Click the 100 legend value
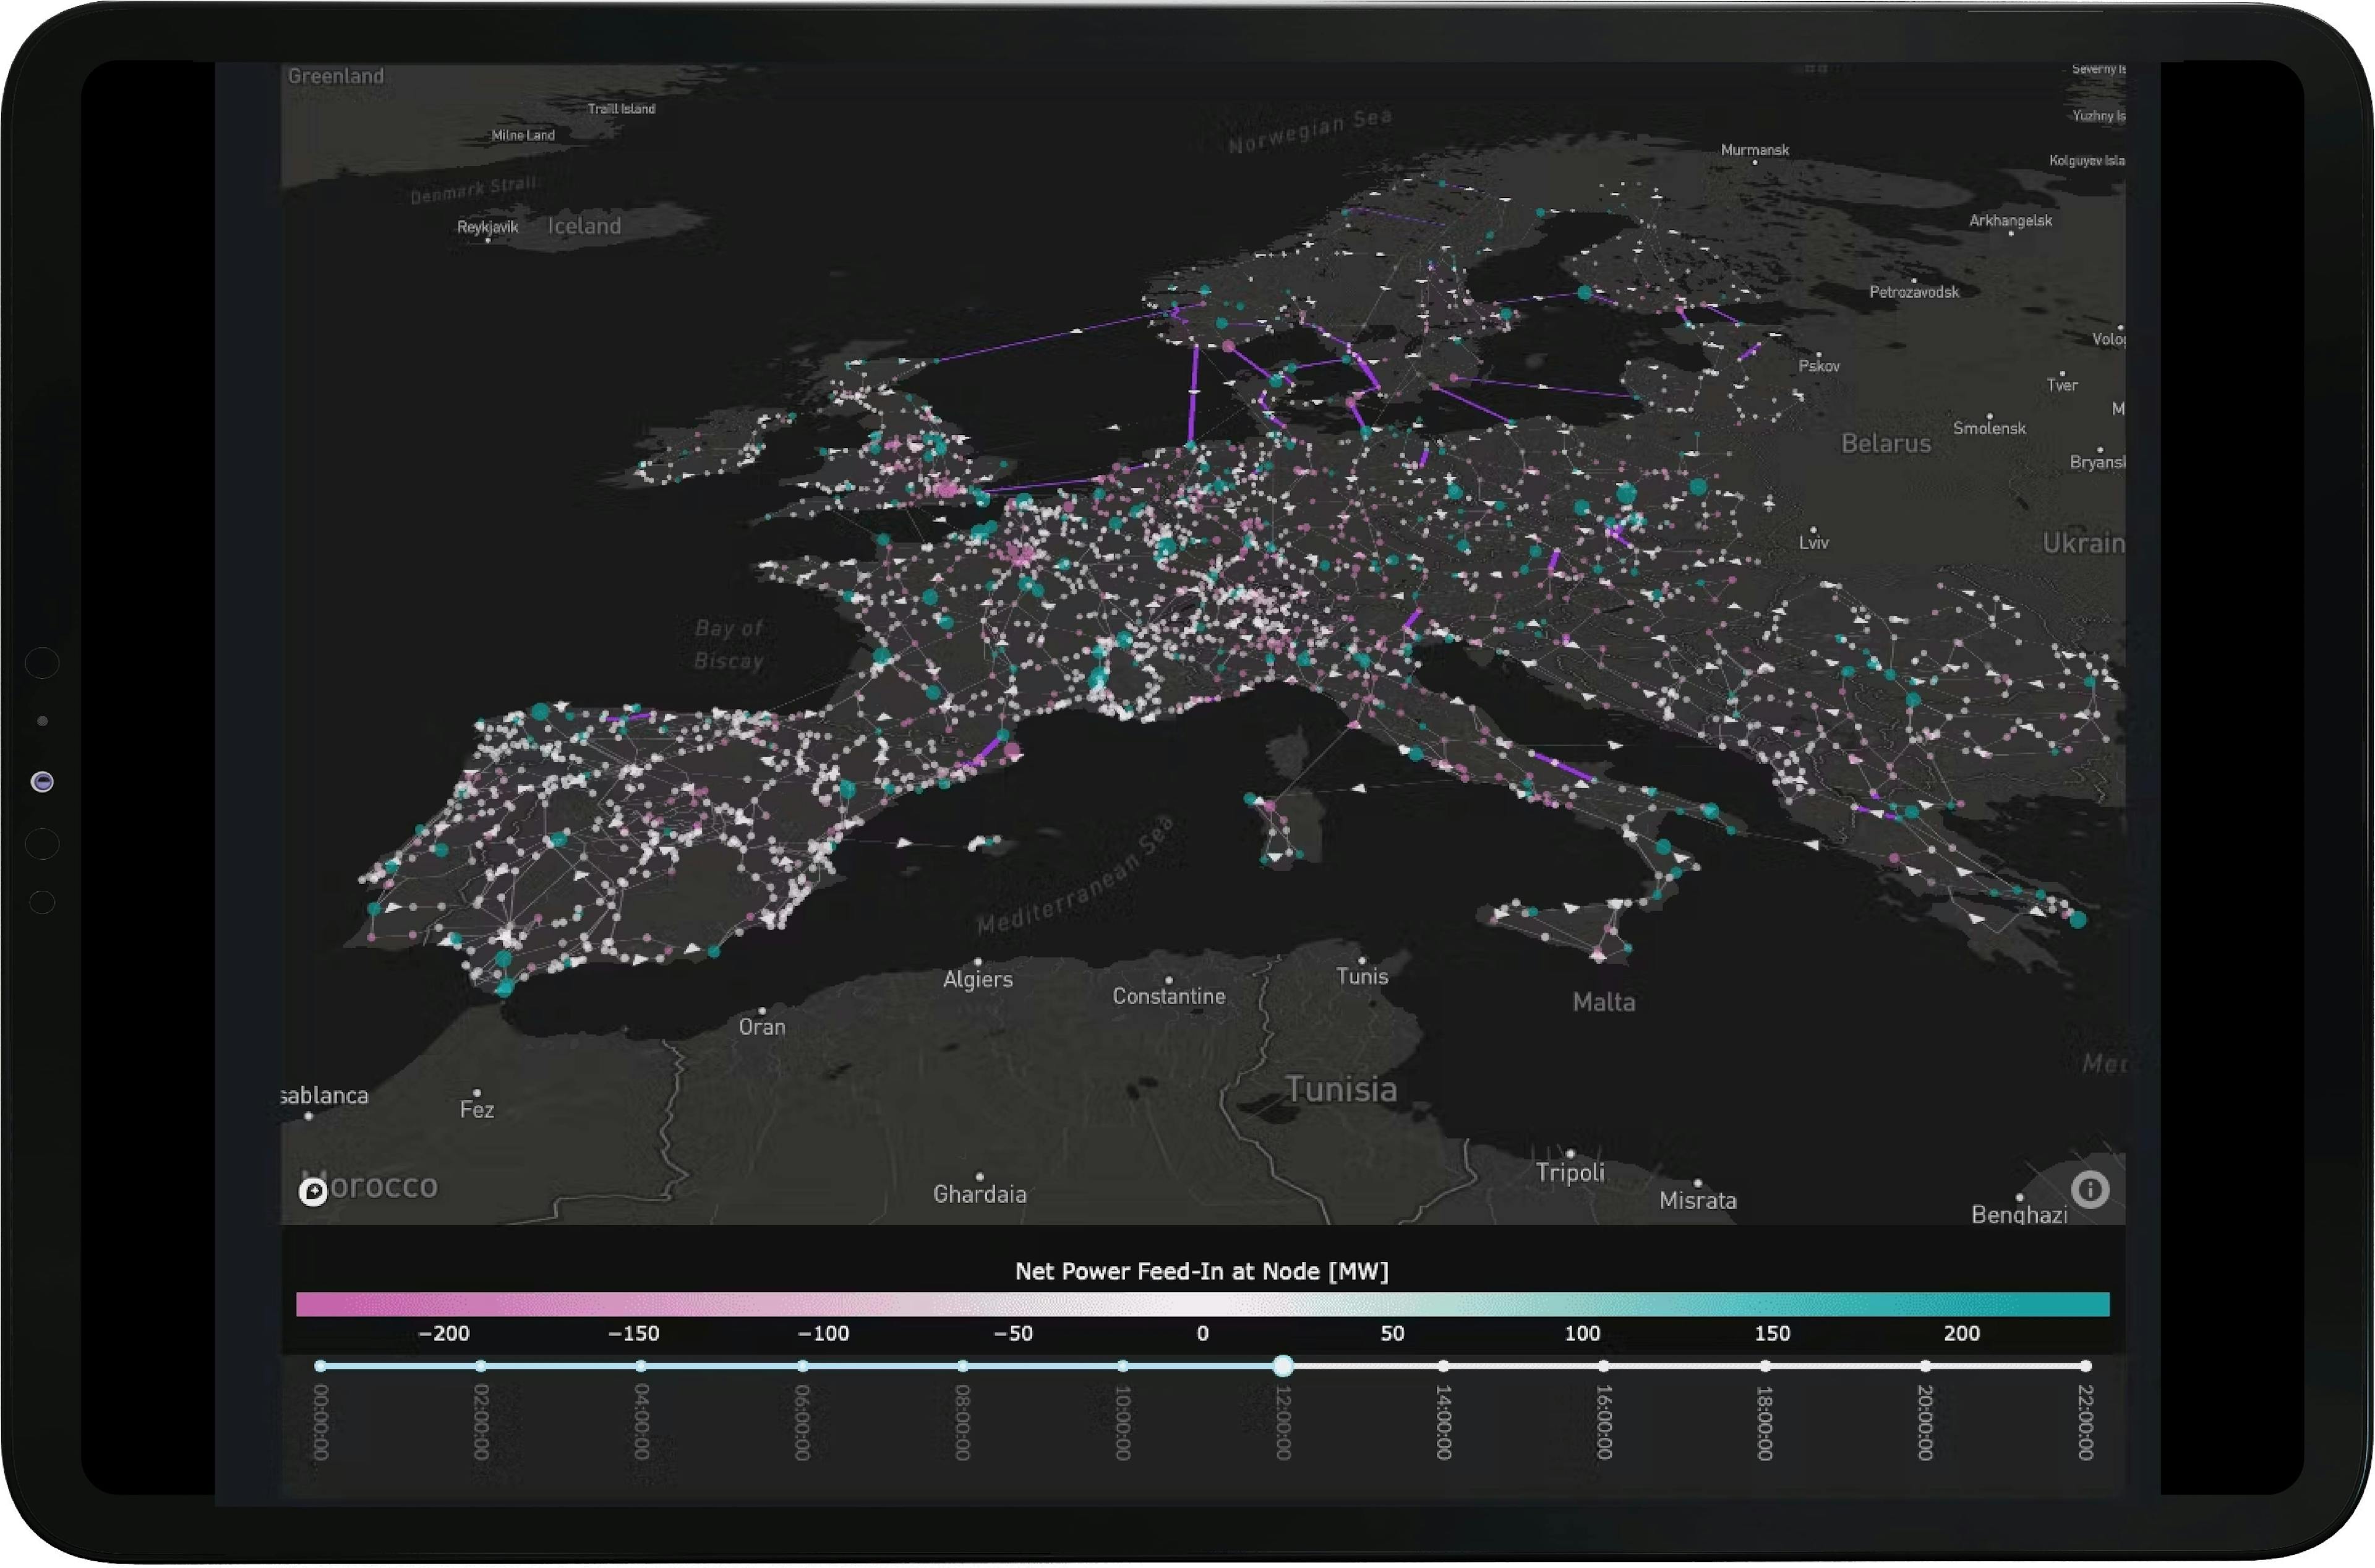The height and width of the screenshot is (1568, 2375). pyautogui.click(x=1582, y=1333)
